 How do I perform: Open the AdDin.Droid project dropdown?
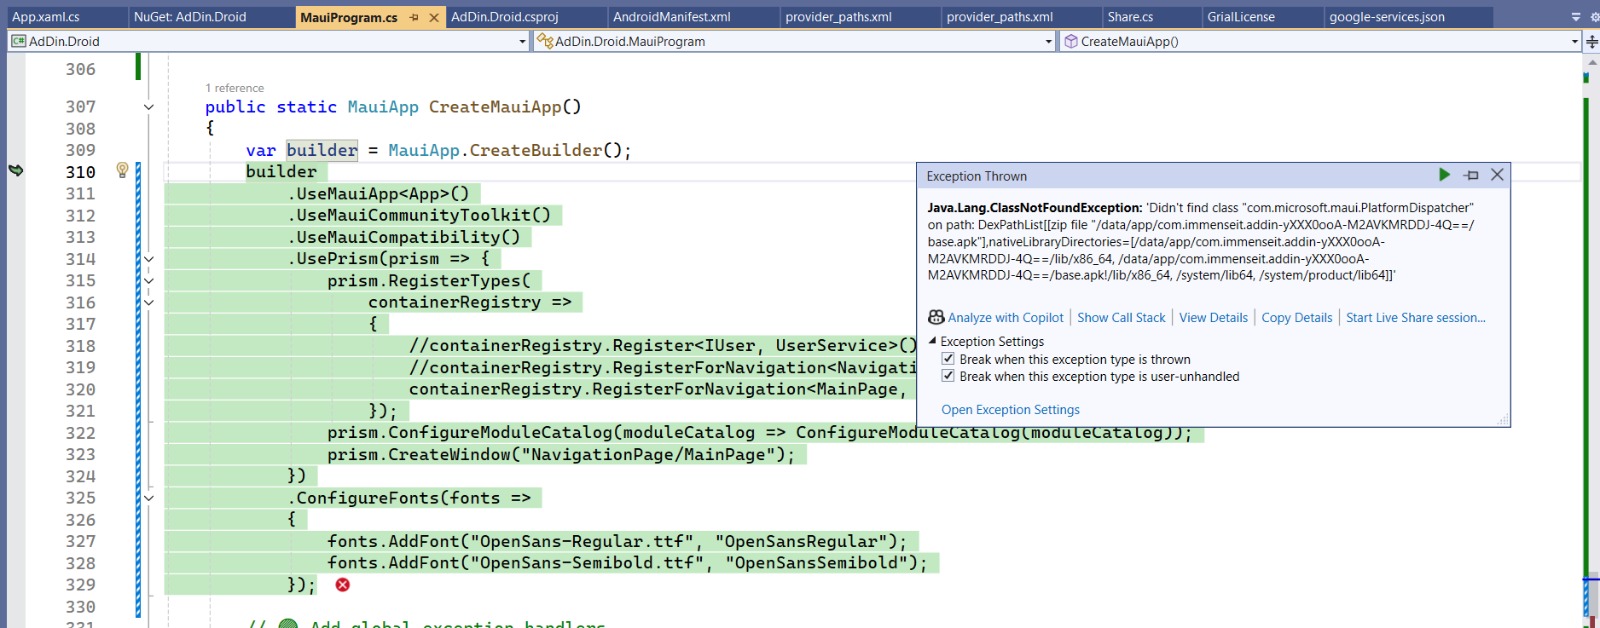click(522, 41)
